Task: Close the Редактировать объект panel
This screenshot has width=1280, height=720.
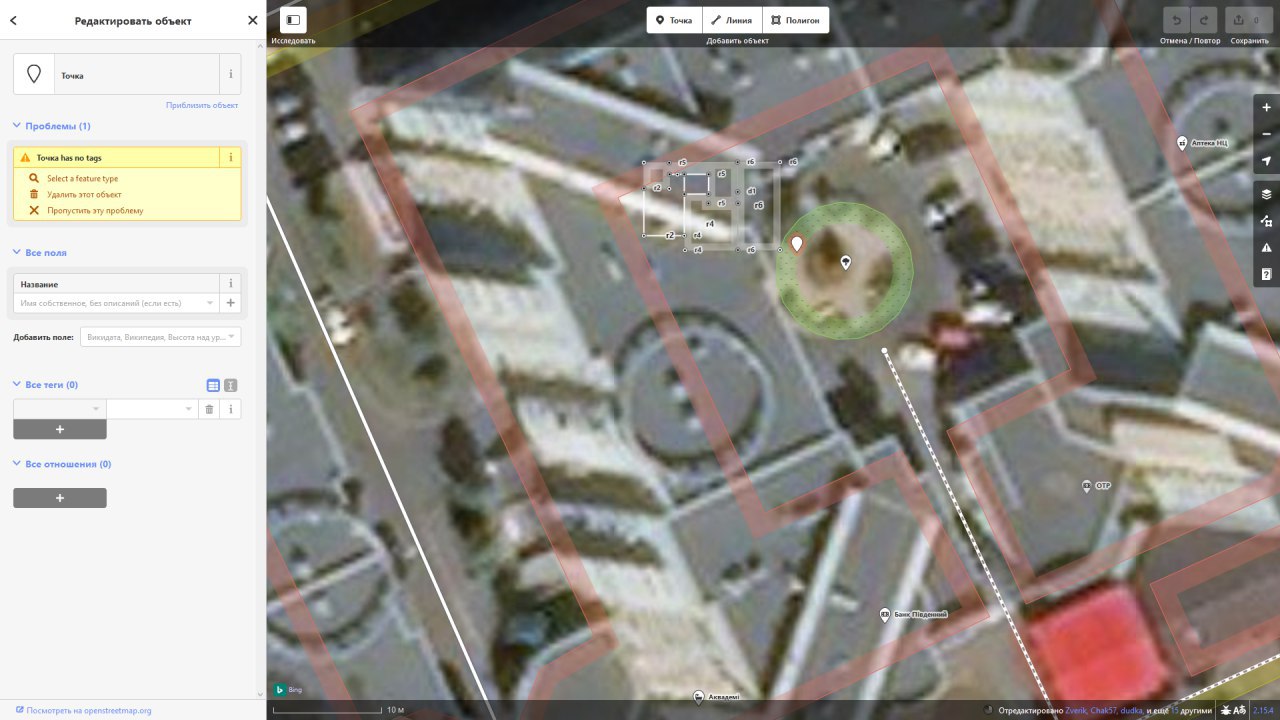Action: point(252,20)
